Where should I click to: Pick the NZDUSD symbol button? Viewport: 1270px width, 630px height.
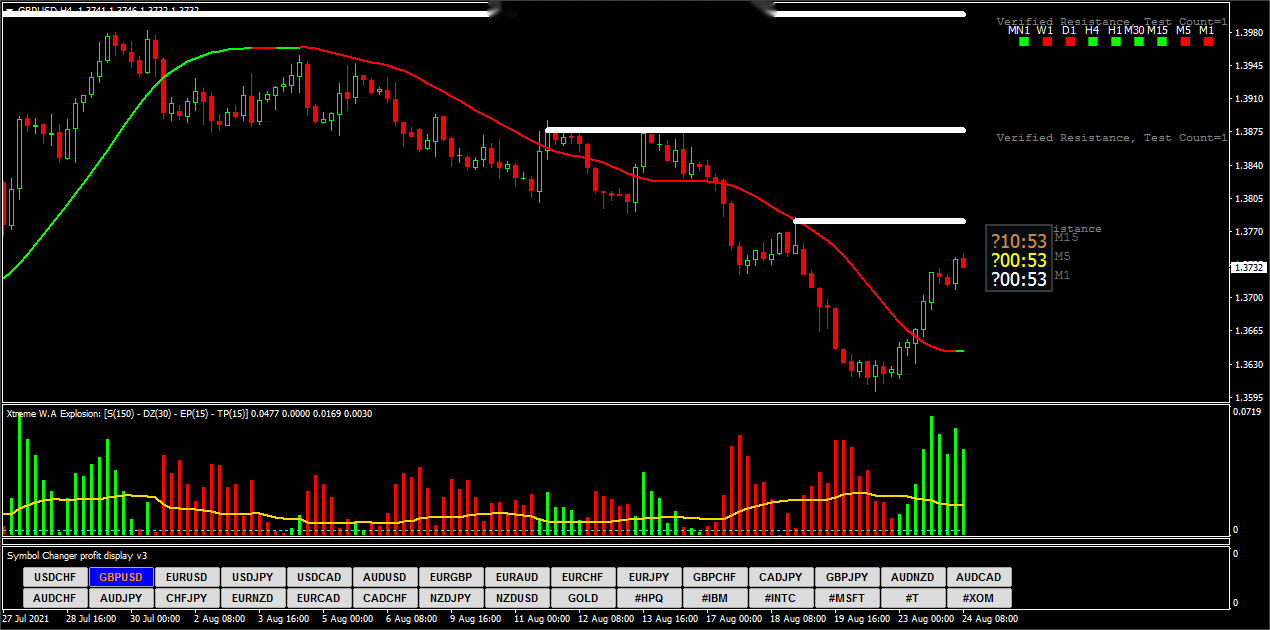[x=517, y=598]
